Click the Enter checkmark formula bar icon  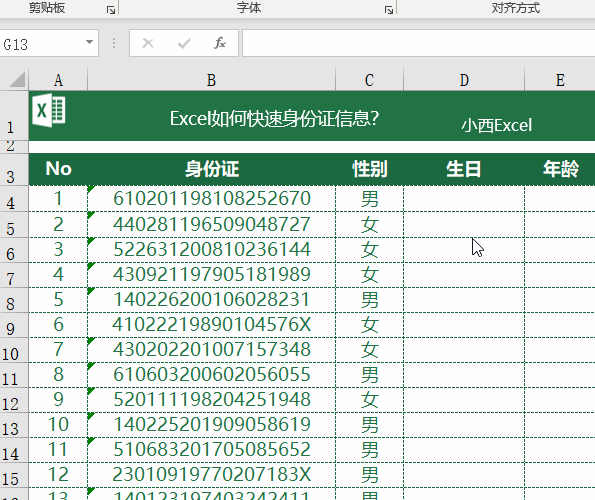pos(184,43)
